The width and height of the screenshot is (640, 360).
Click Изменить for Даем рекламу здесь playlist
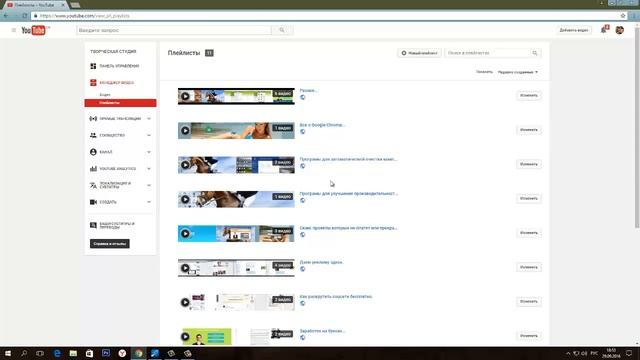pyautogui.click(x=529, y=267)
